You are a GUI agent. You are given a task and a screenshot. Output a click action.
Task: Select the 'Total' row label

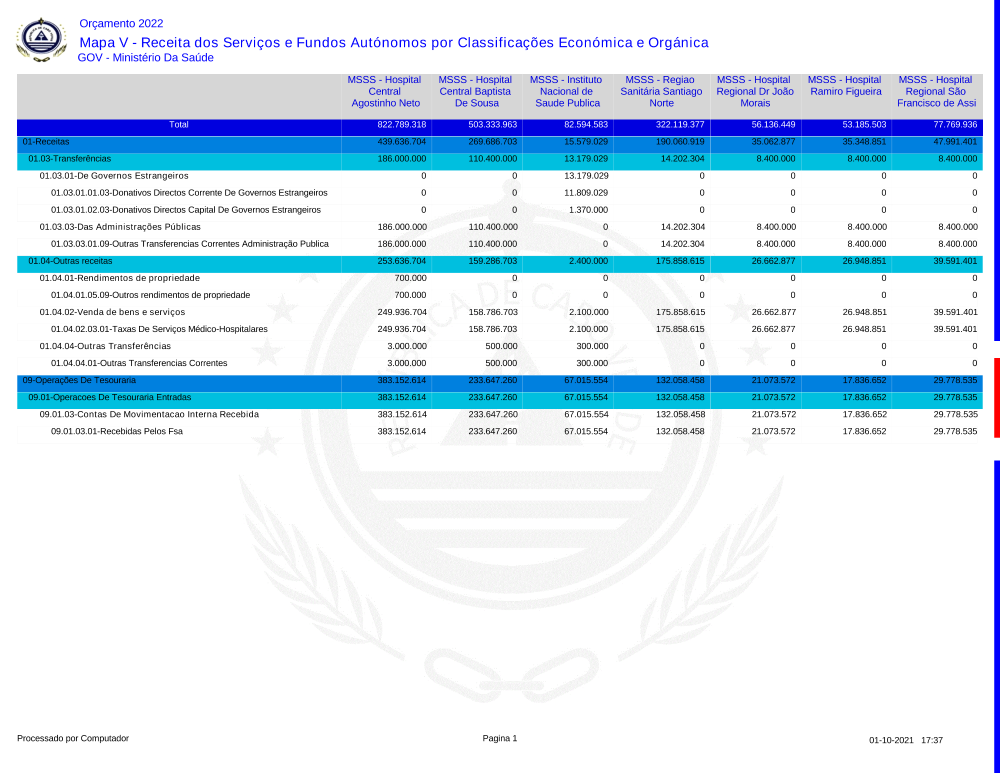178,125
